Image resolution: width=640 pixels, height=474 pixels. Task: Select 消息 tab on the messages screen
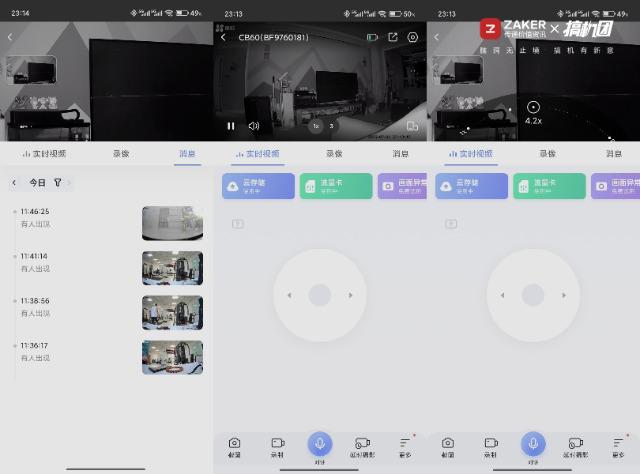[x=187, y=154]
